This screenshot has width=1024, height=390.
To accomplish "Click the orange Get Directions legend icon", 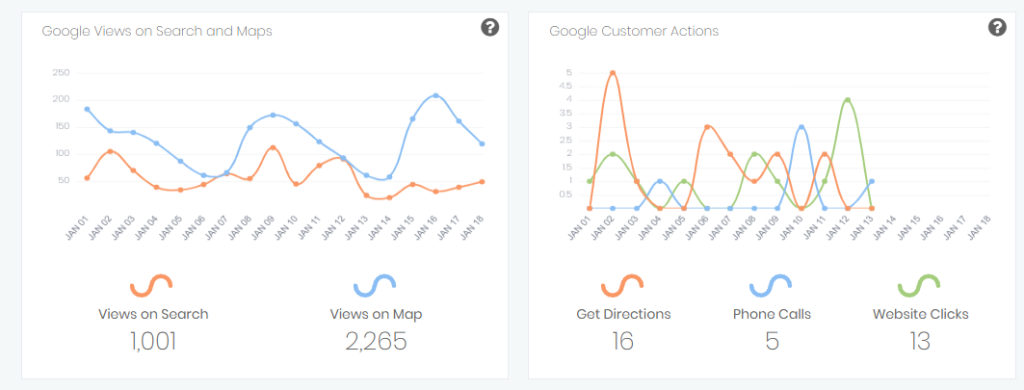I will pos(622,285).
